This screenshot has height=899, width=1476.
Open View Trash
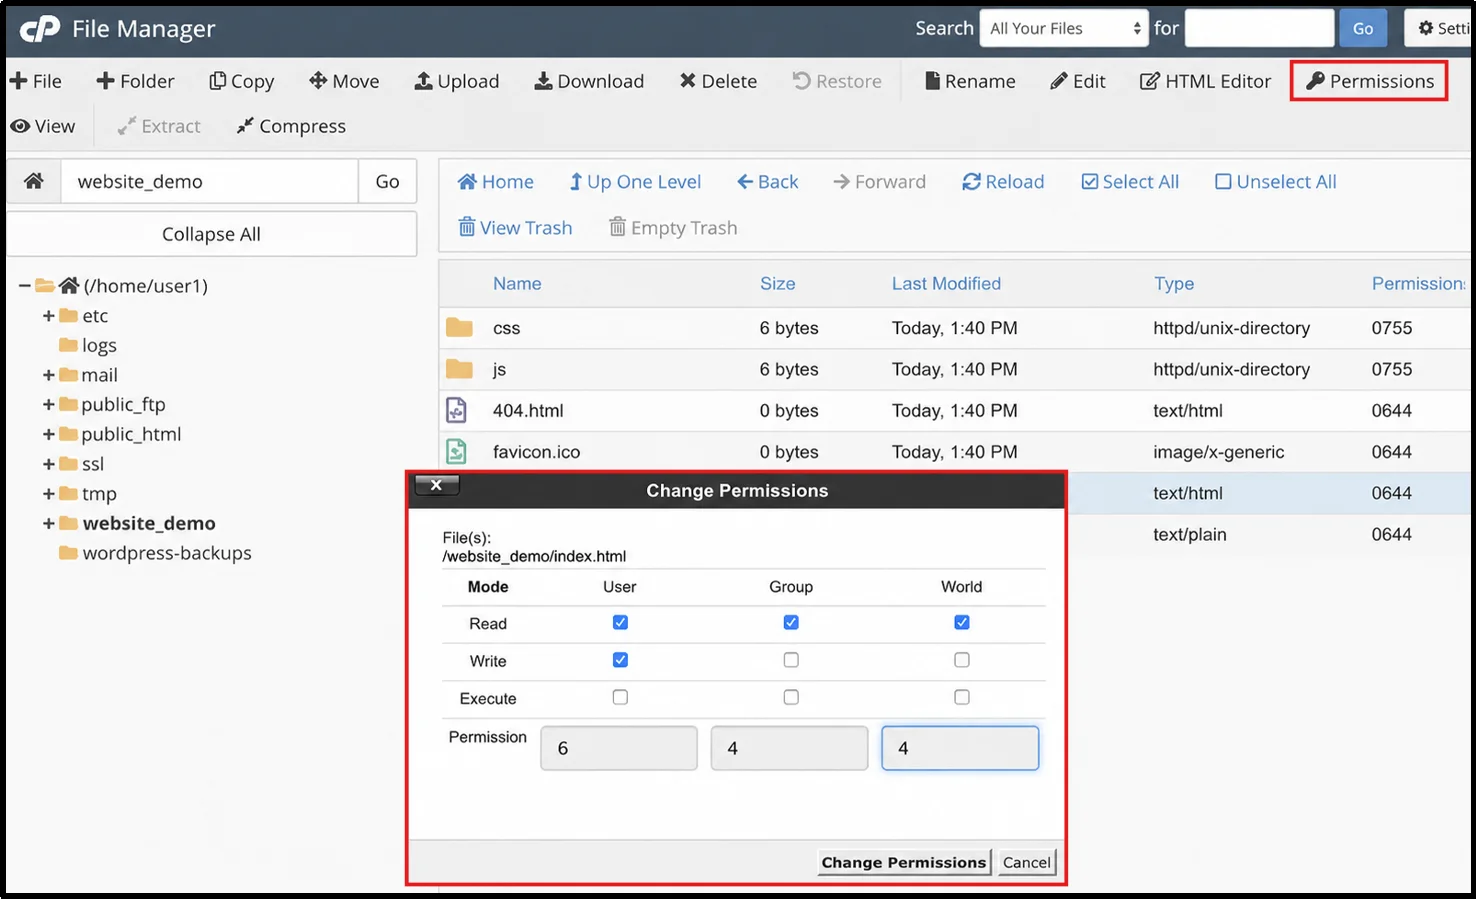click(x=515, y=228)
